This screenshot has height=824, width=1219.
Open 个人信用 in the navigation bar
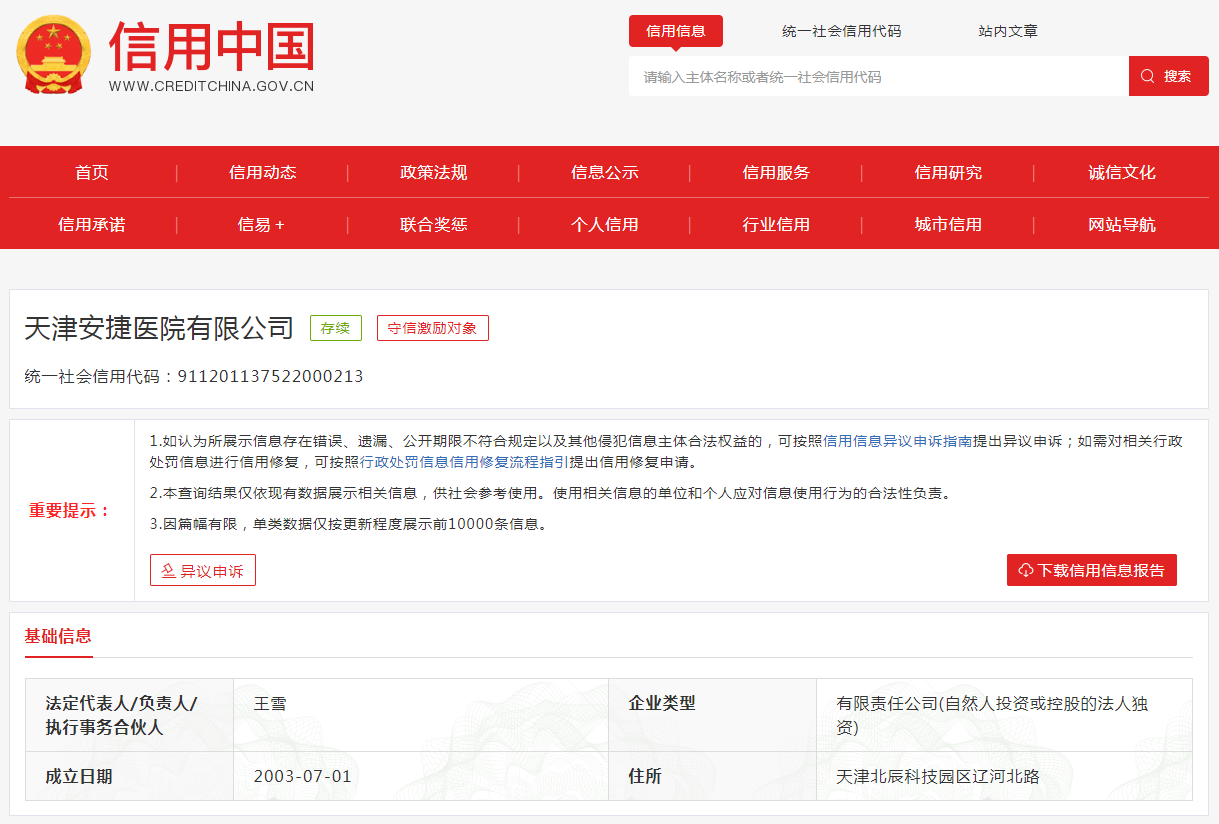point(605,224)
